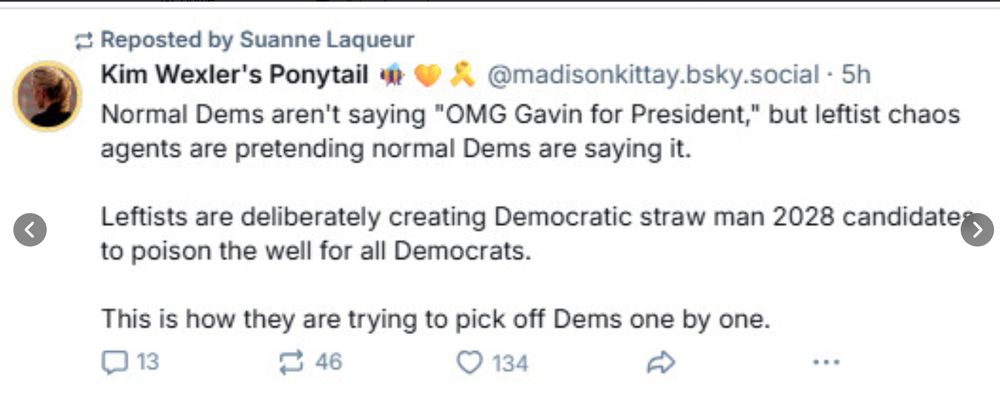The height and width of the screenshot is (398, 1000).
Task: Like the post with the heart icon
Action: [469, 363]
